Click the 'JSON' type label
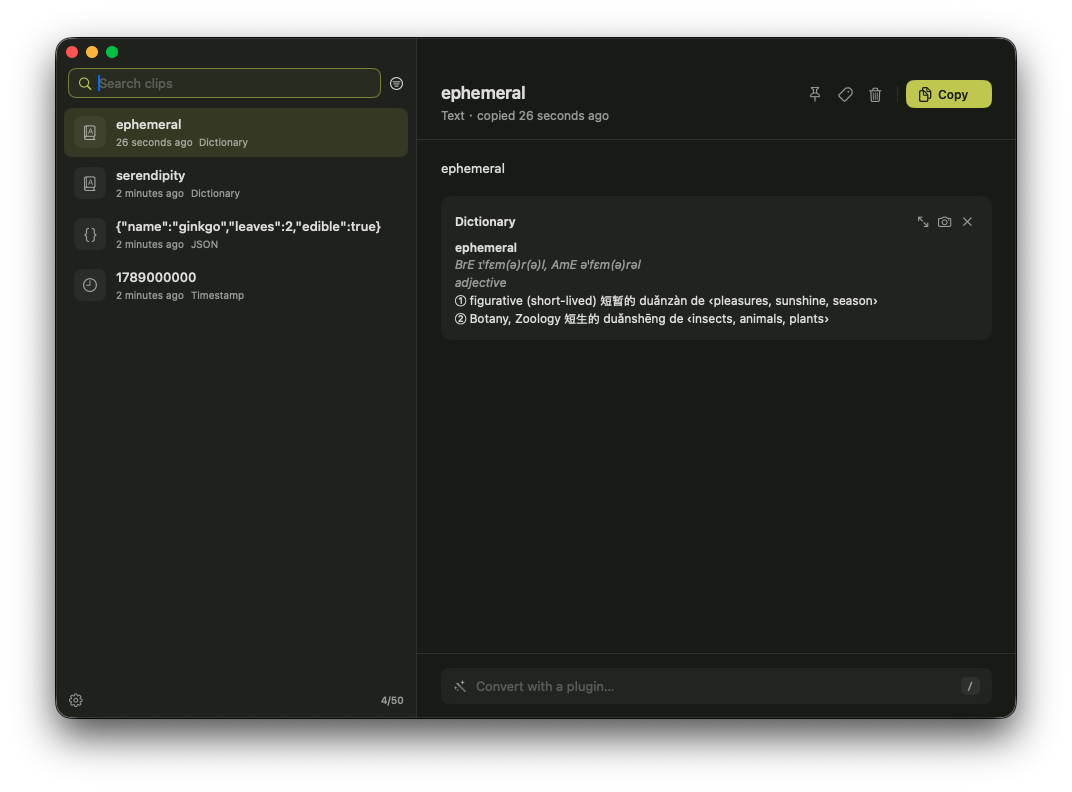Viewport: 1072px width, 792px height. (x=204, y=244)
